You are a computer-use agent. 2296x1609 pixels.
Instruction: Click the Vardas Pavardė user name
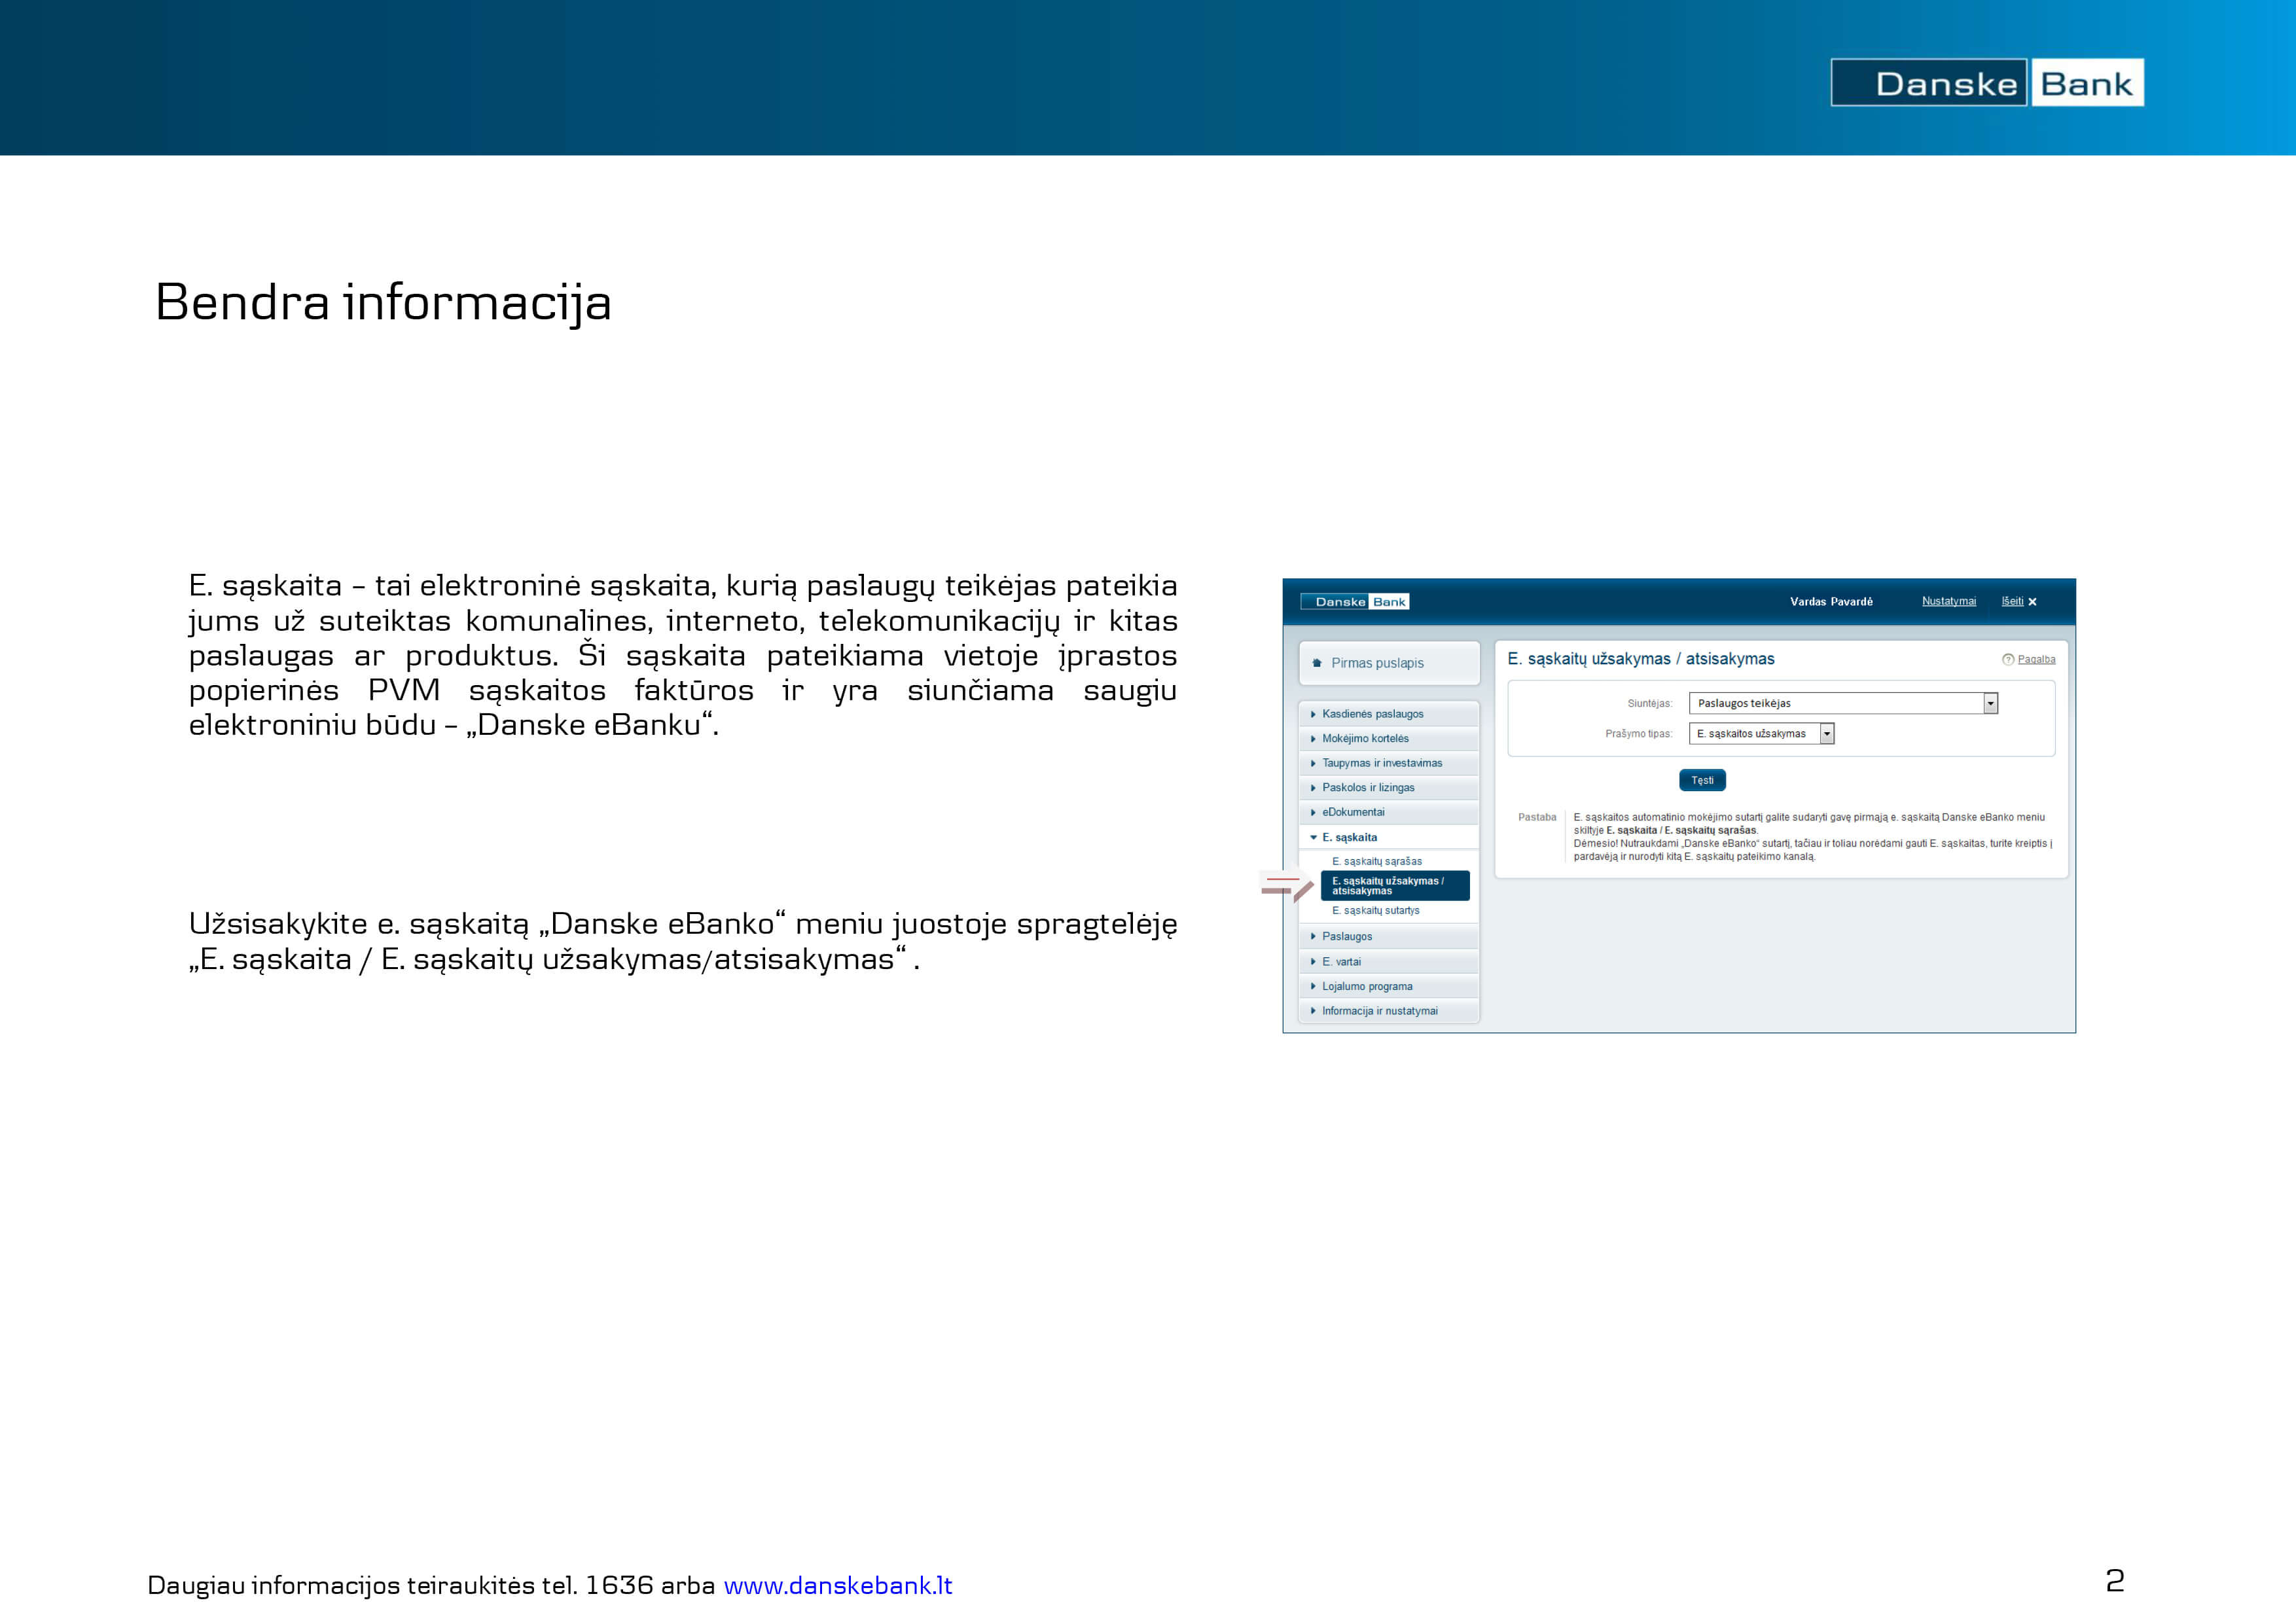[1831, 601]
